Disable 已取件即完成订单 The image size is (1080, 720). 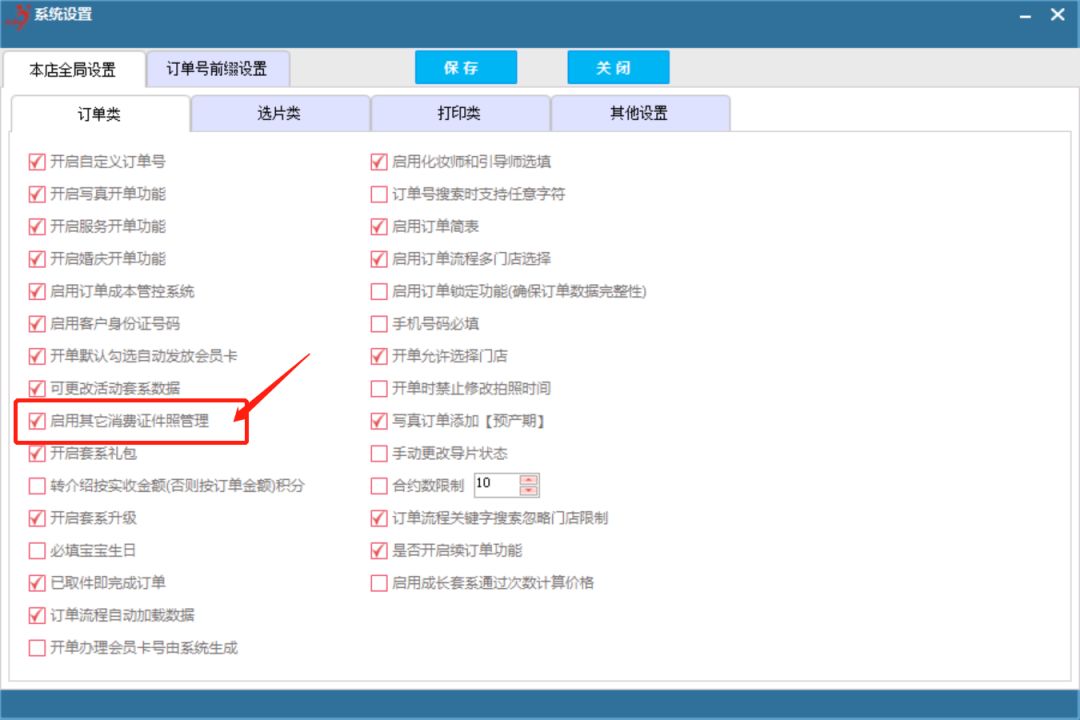pos(37,582)
